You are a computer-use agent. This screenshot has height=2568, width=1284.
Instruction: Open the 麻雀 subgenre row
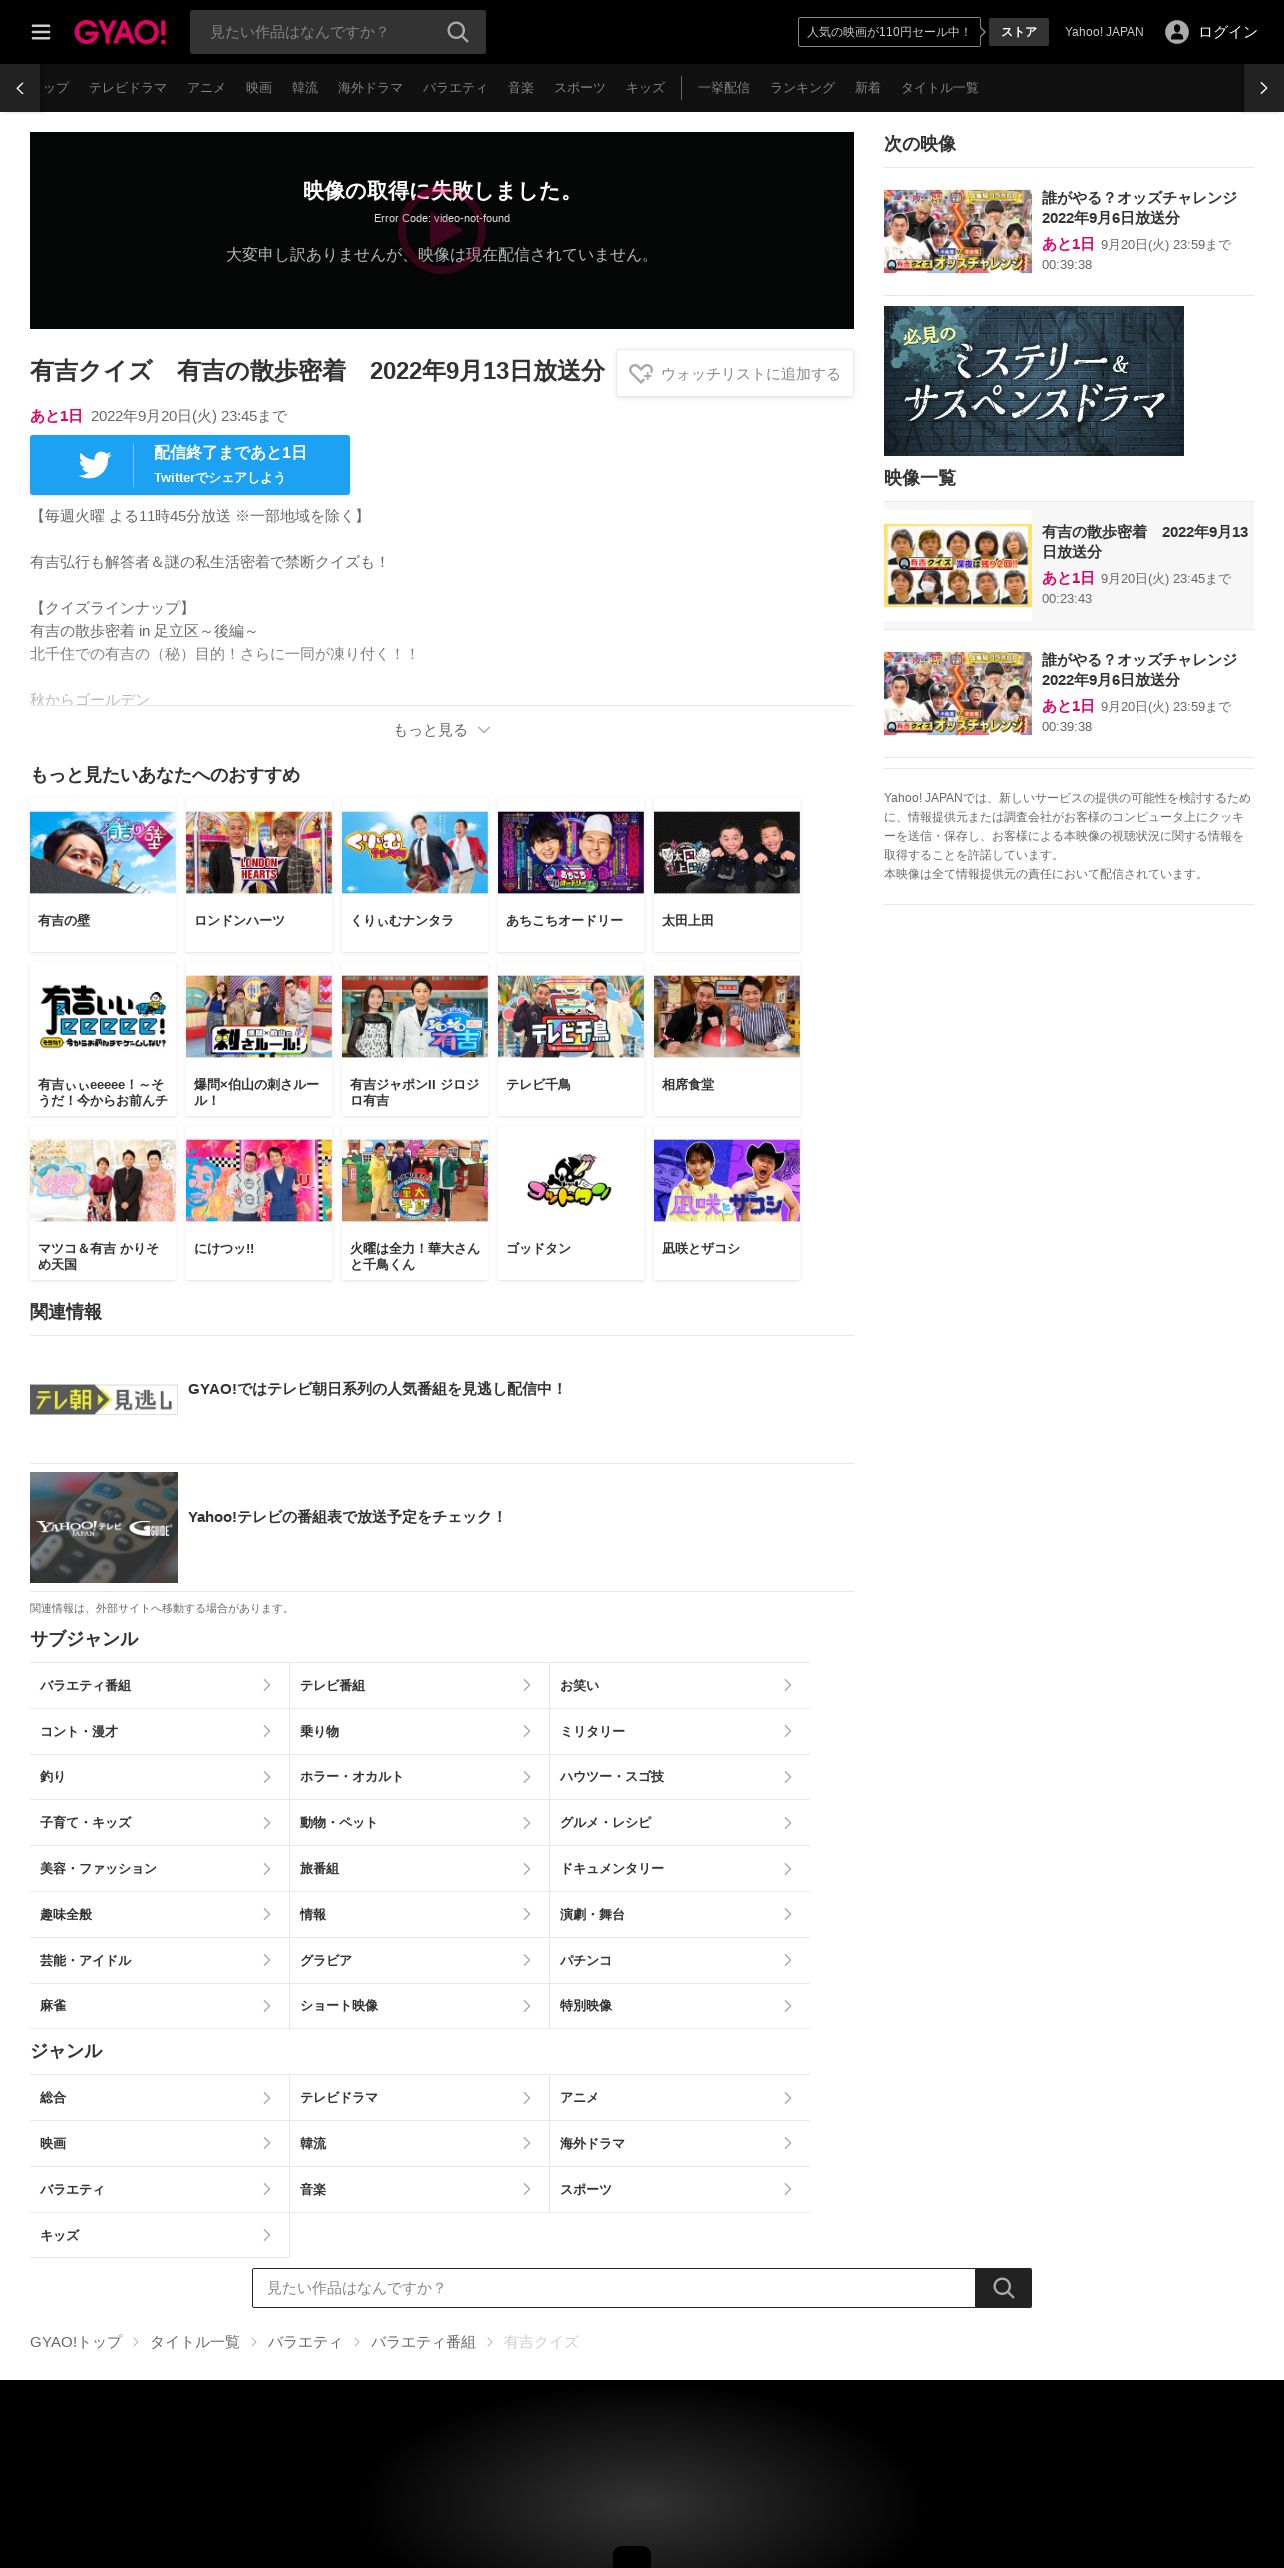[x=160, y=2006]
